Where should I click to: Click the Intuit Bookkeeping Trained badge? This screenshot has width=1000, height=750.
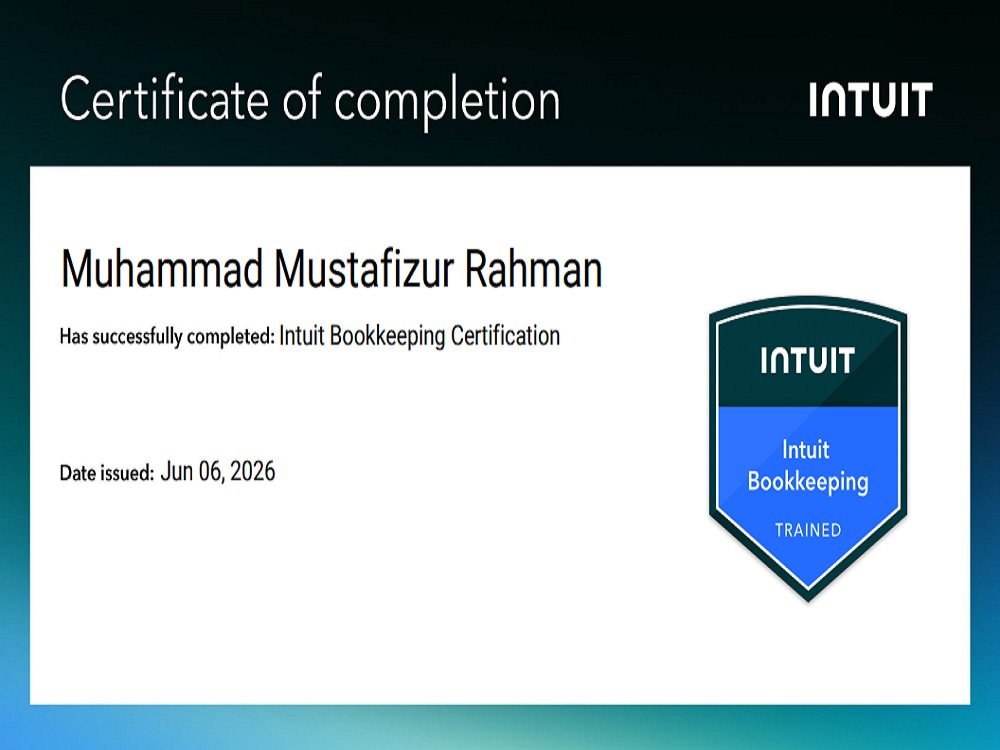(808, 448)
